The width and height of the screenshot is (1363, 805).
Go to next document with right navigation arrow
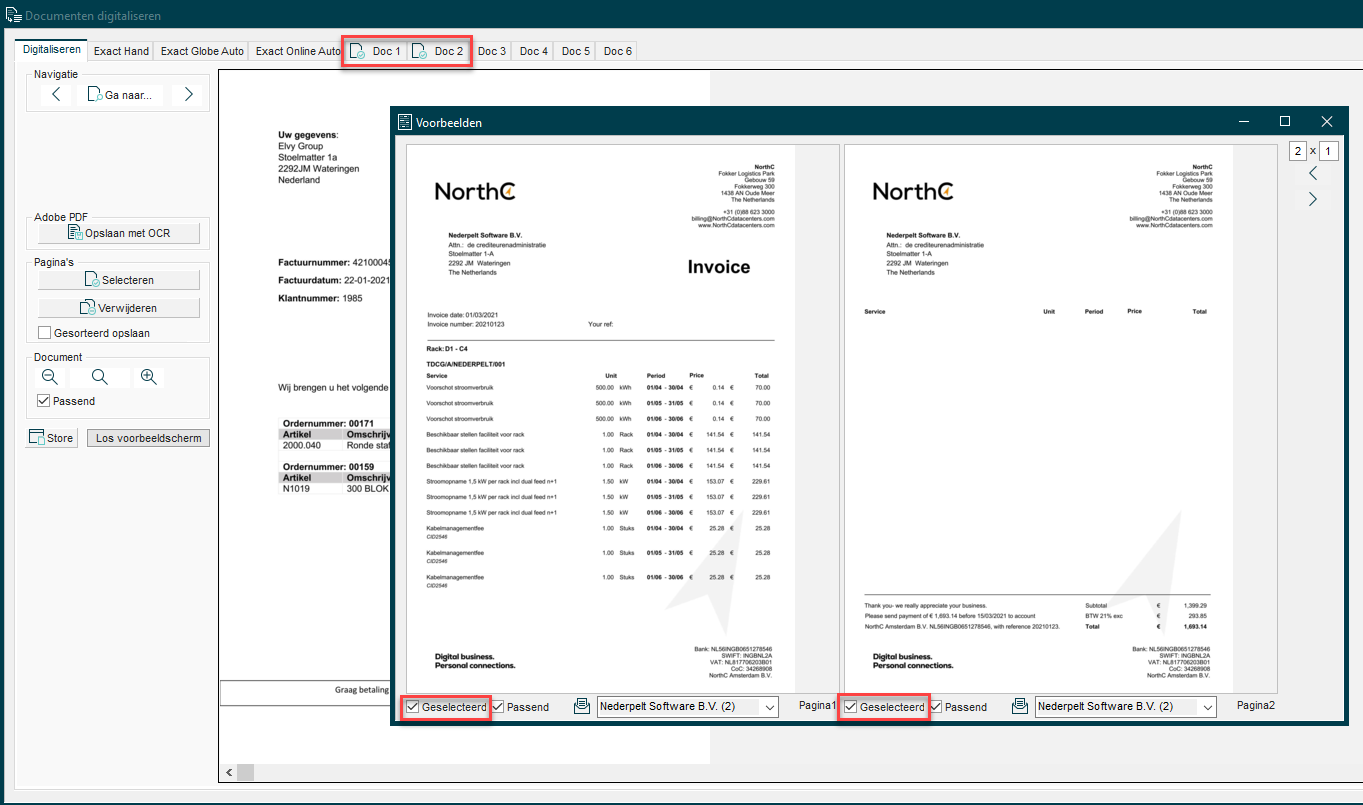point(188,95)
